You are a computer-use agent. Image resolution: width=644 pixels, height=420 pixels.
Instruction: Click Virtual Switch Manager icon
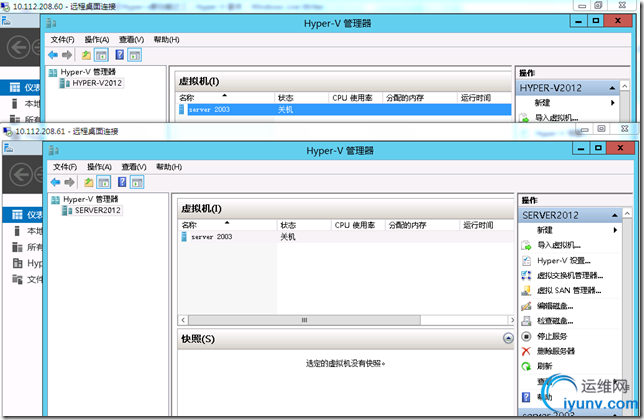click(526, 275)
